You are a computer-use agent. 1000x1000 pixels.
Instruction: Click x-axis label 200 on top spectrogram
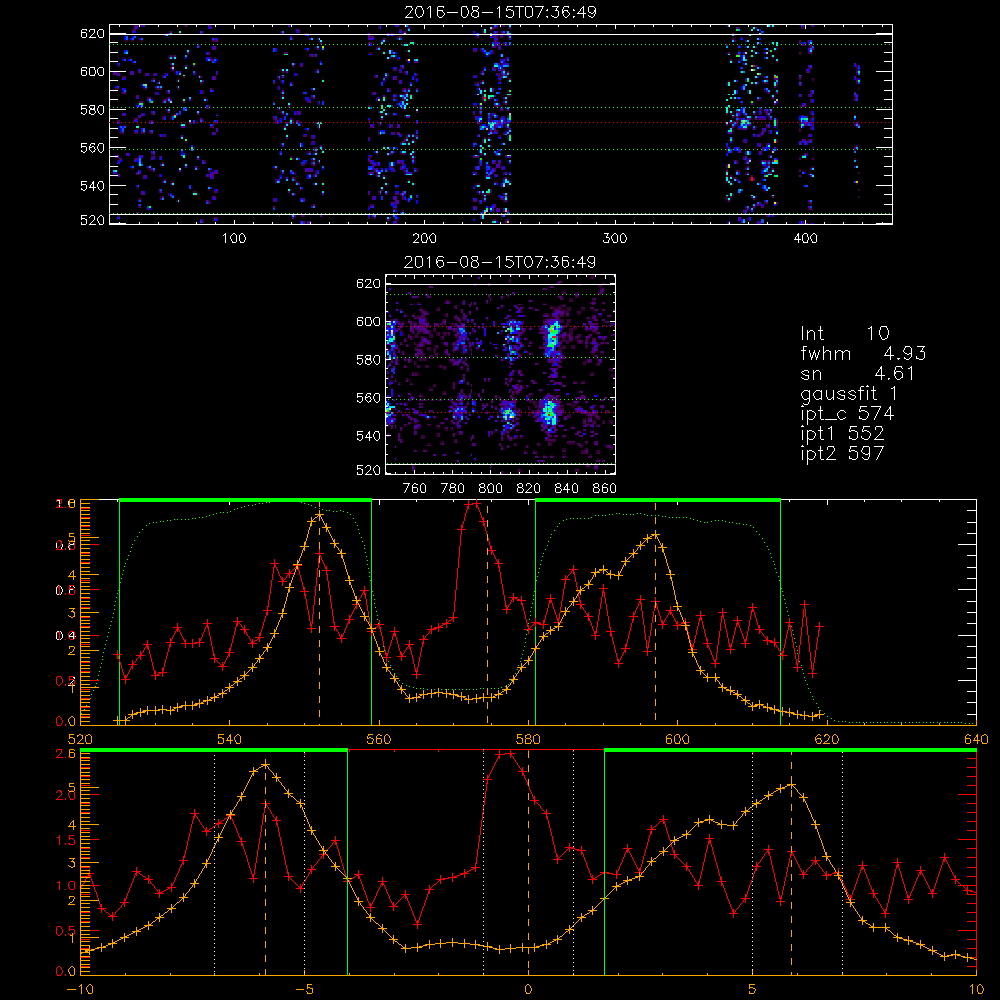[424, 239]
